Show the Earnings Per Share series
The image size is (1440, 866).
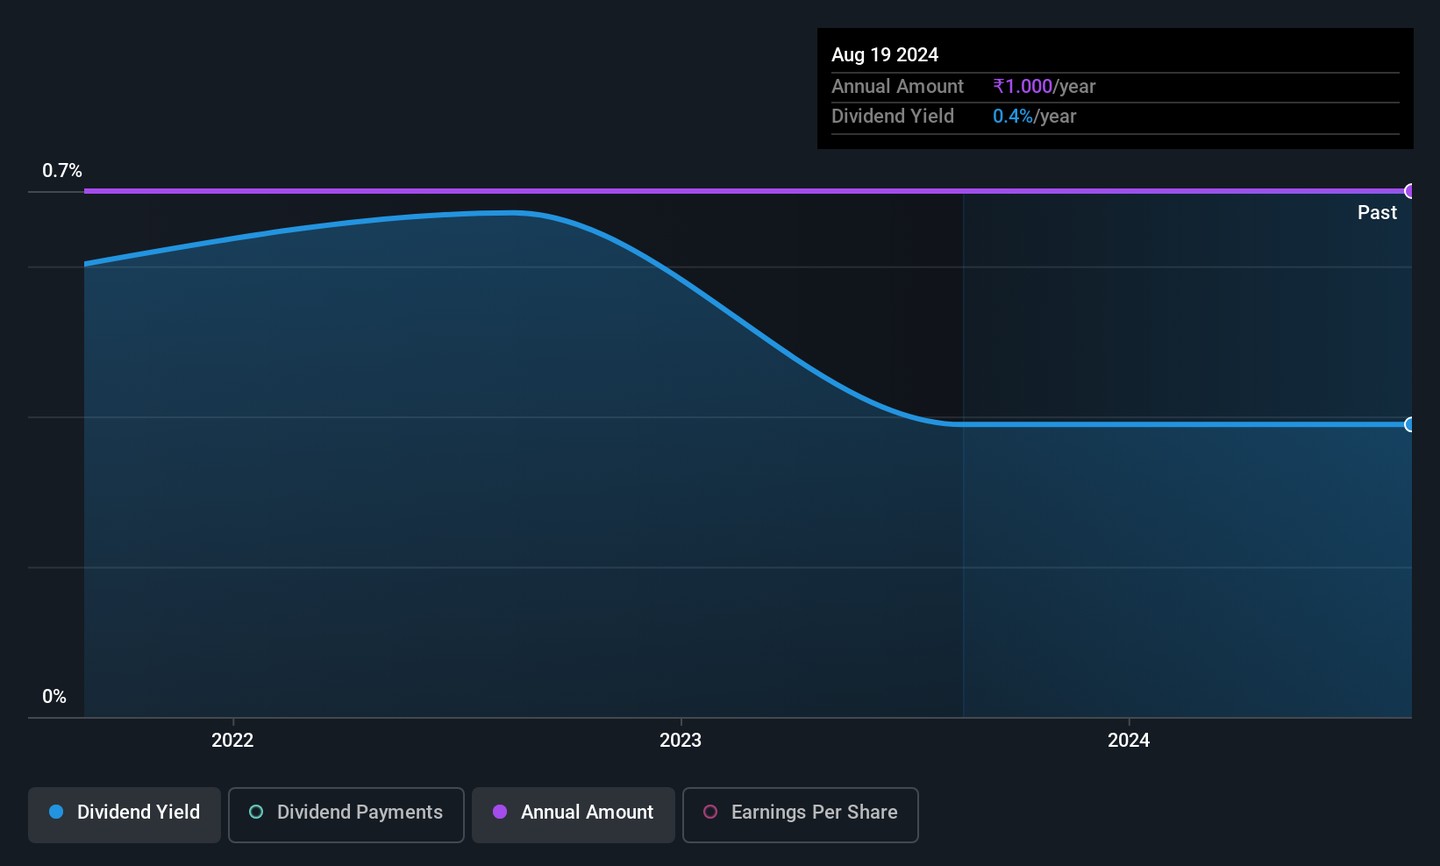(800, 814)
